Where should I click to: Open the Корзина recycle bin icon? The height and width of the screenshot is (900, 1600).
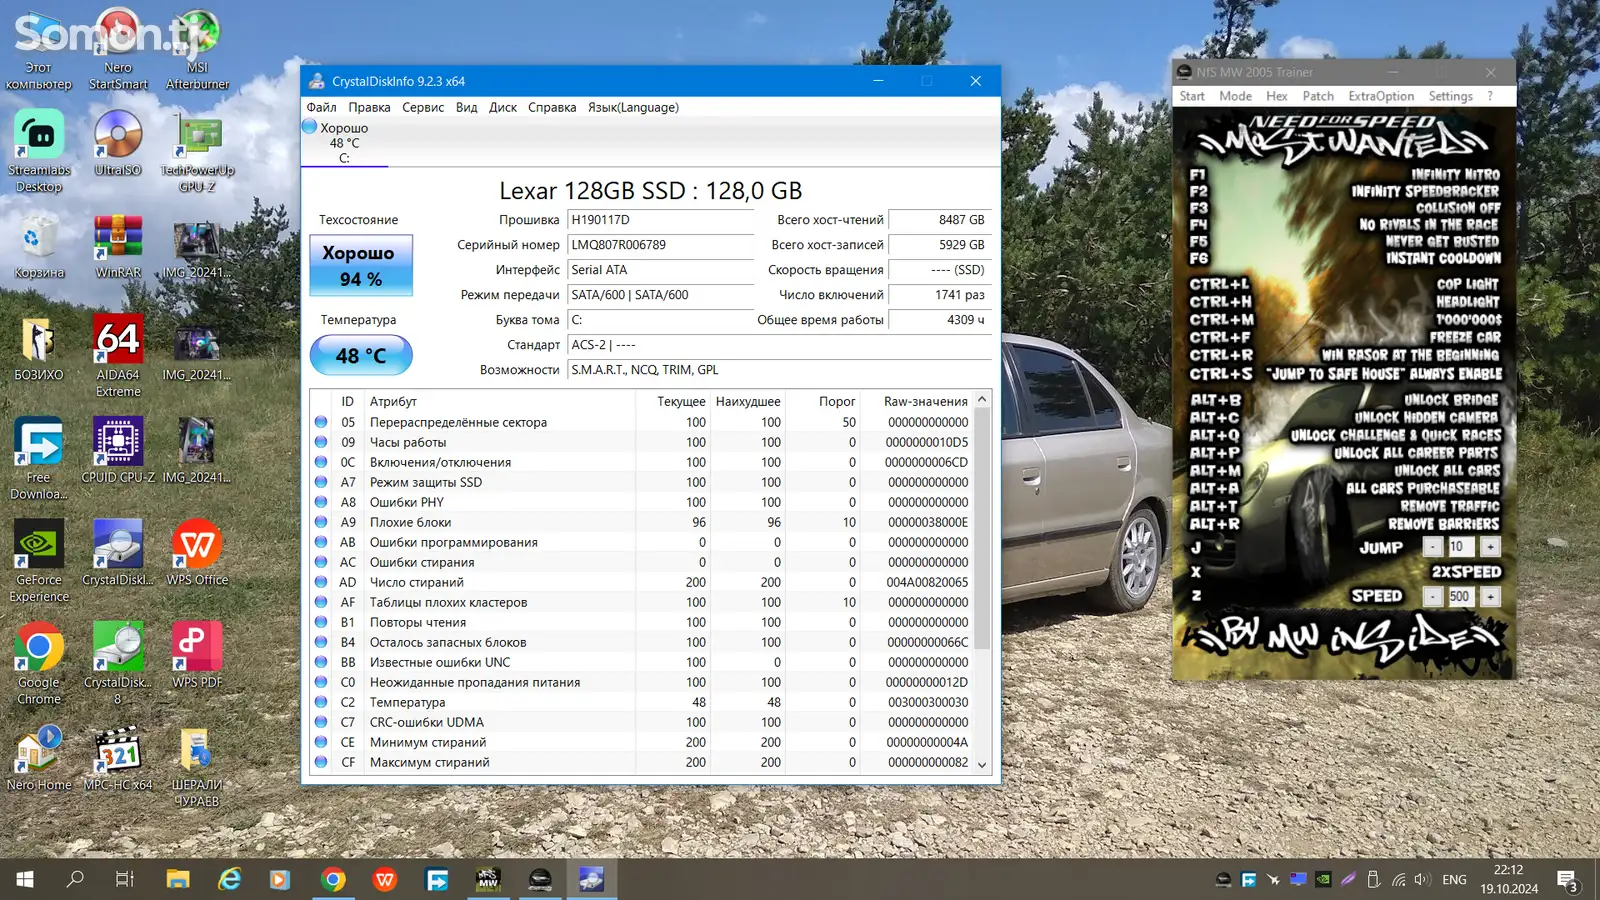(39, 247)
